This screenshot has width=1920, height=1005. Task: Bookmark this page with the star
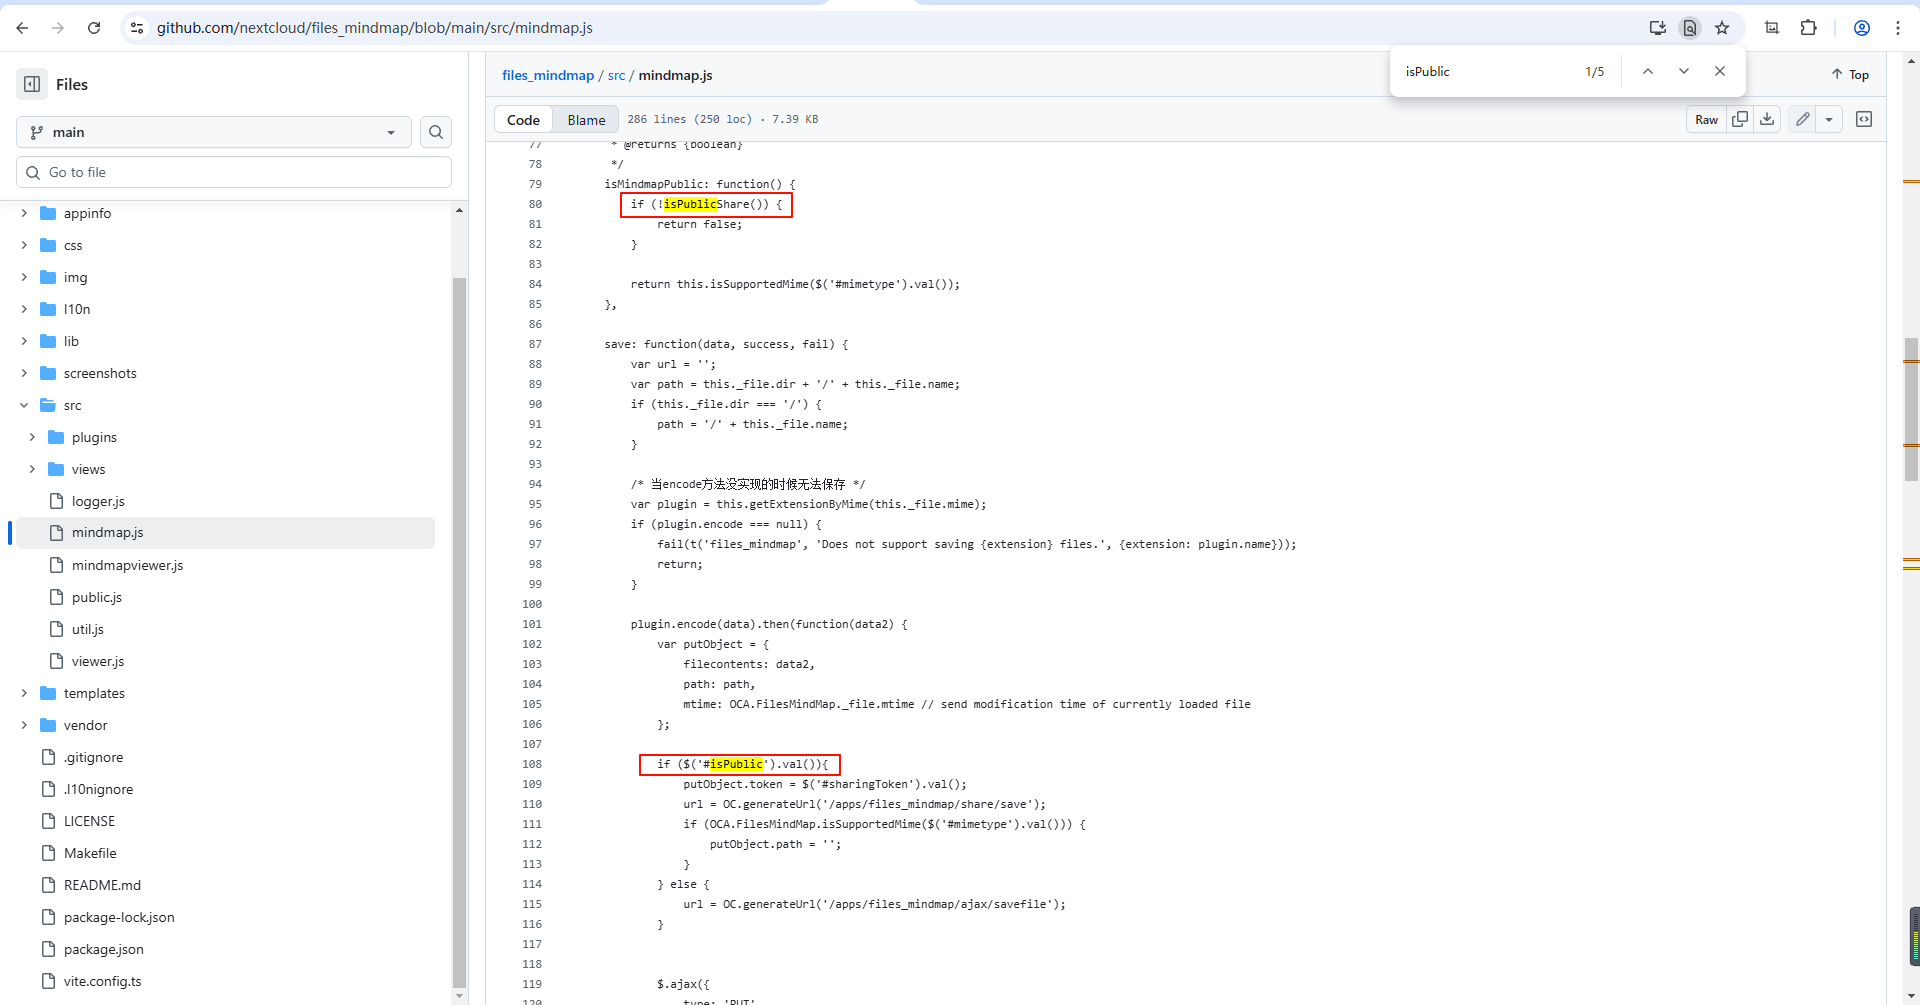point(1722,28)
